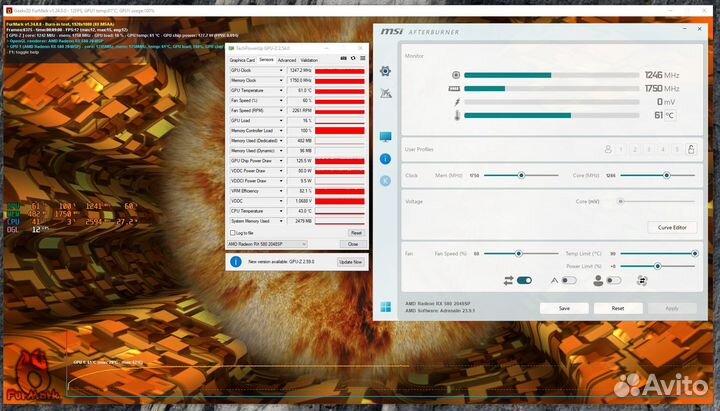
Task: Switch to the Validation tab in GPU-Z
Action: coord(309,60)
